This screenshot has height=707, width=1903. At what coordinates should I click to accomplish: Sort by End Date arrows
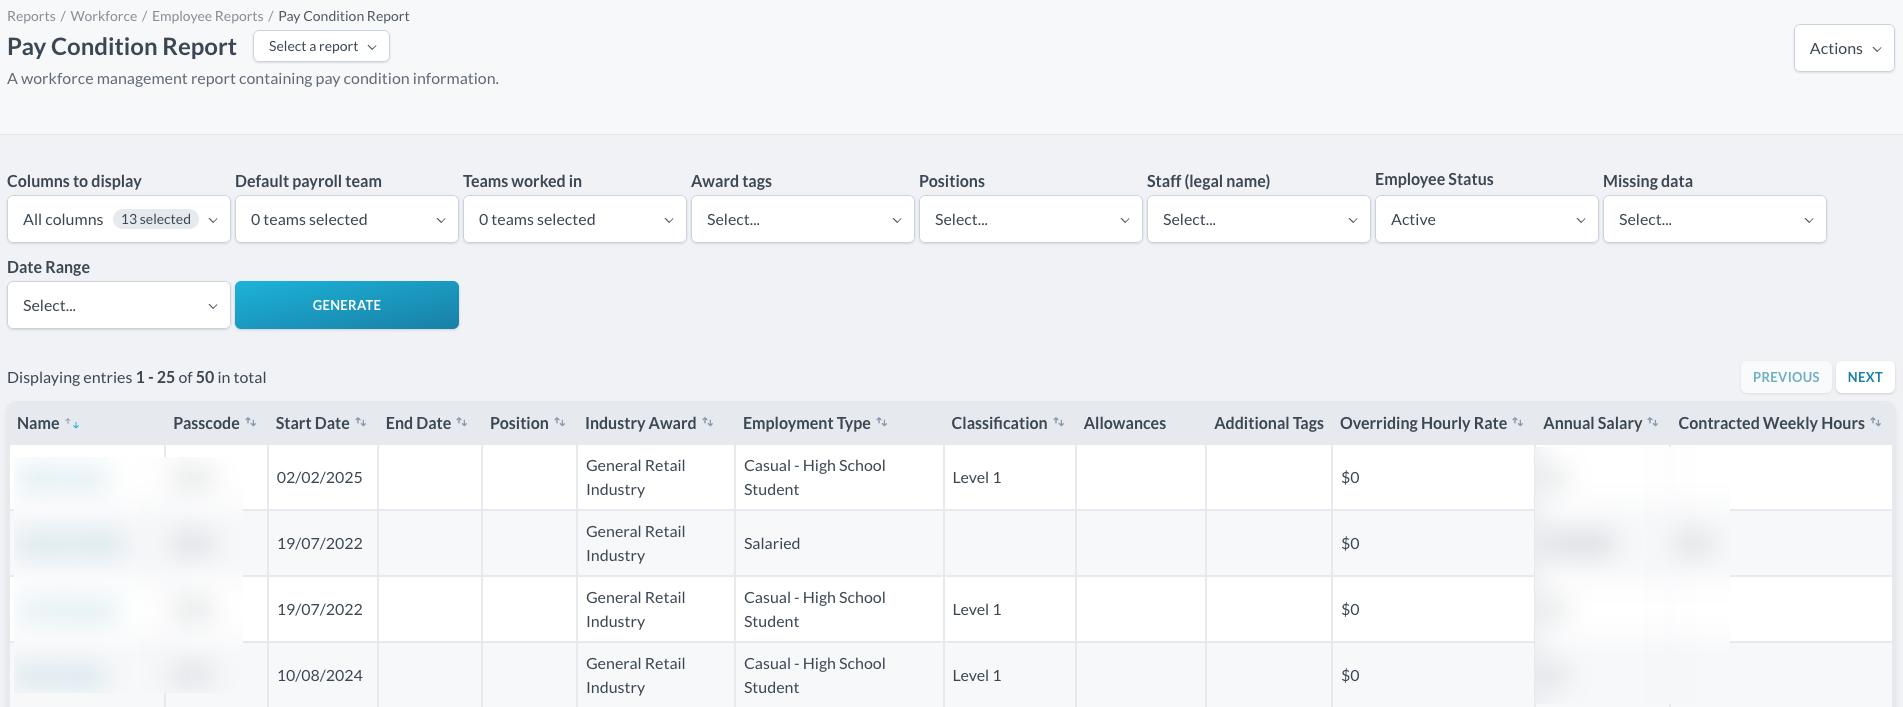pos(462,423)
